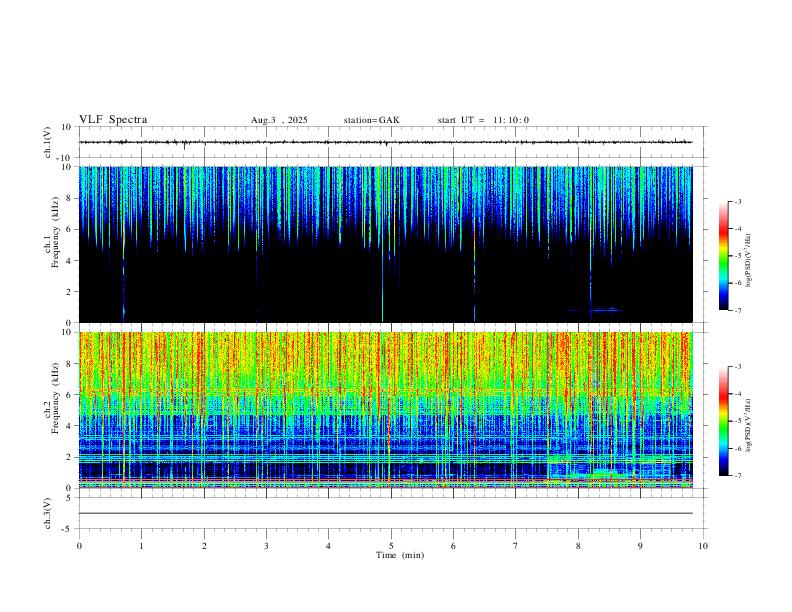Screen dimensions: 792x612
Task: Click the ch.1 spectrogram color bar
Action: click(x=723, y=256)
